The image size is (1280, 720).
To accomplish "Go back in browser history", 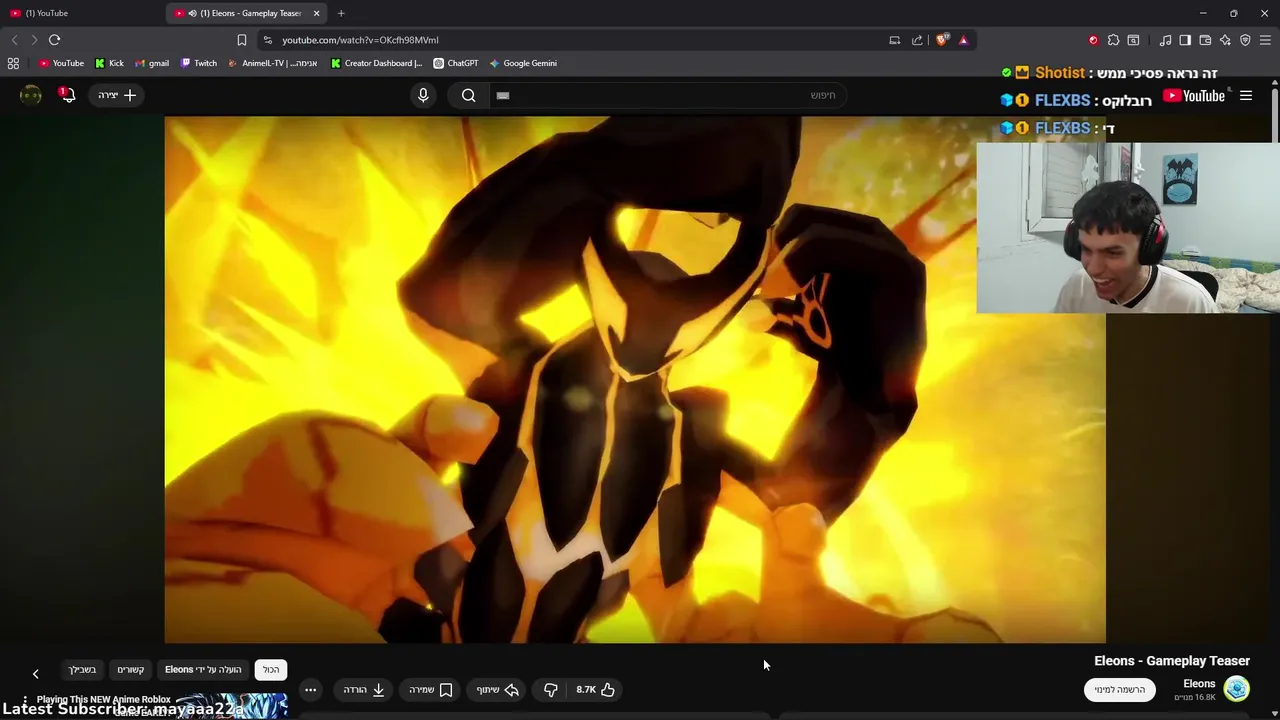I will [14, 40].
